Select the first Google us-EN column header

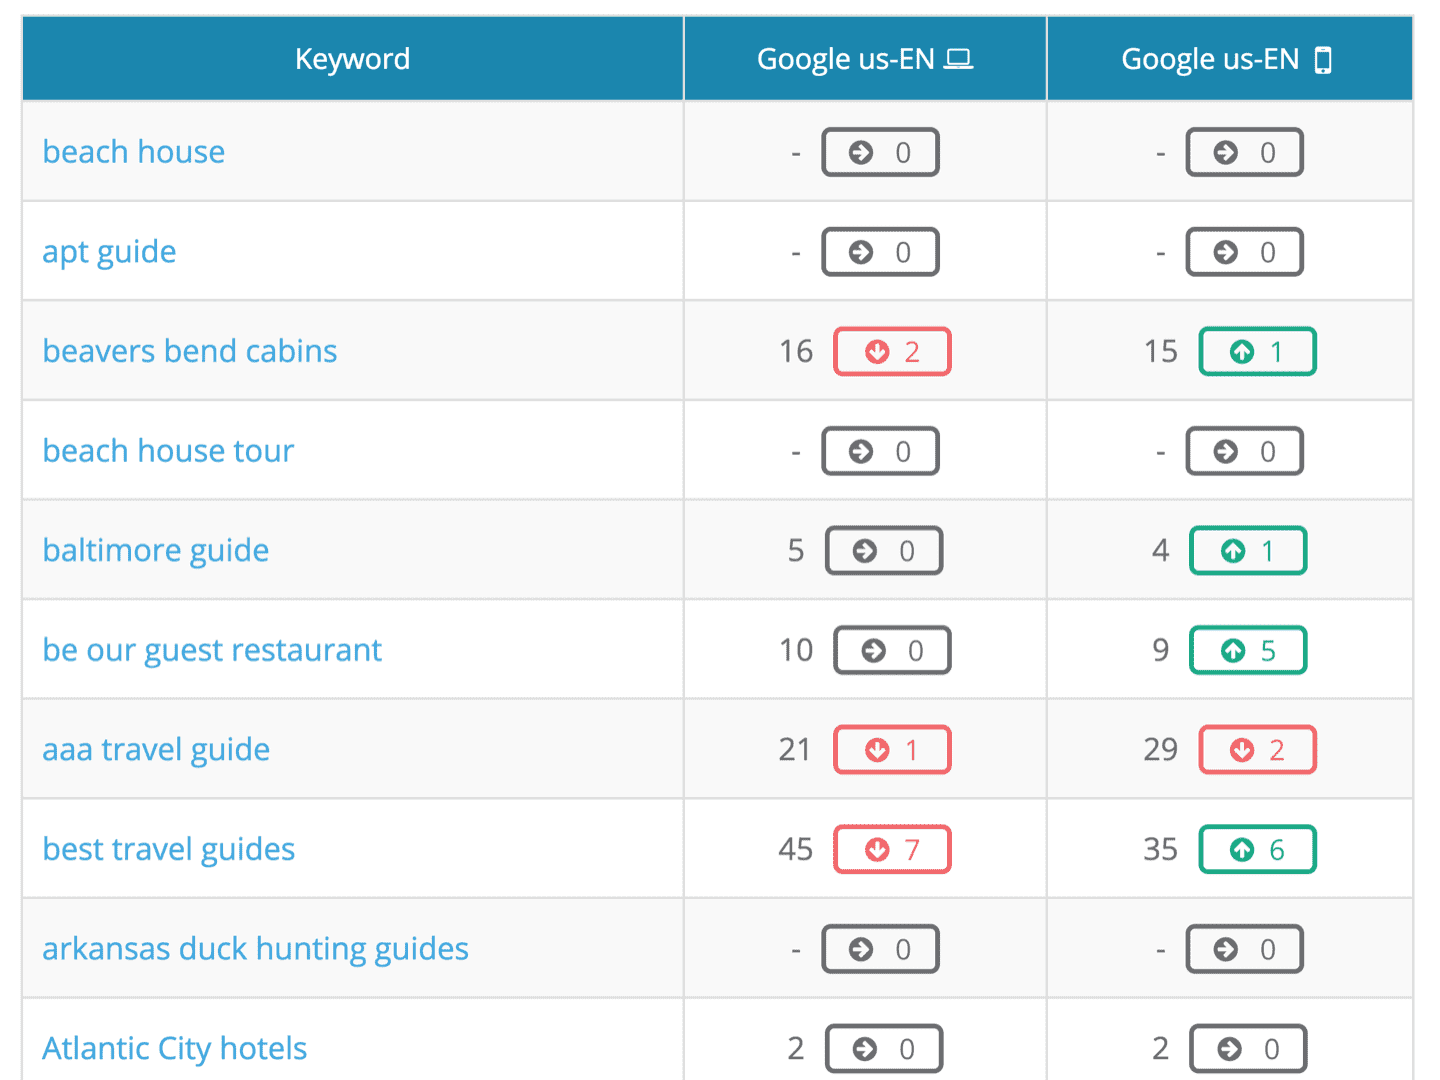[x=865, y=58]
